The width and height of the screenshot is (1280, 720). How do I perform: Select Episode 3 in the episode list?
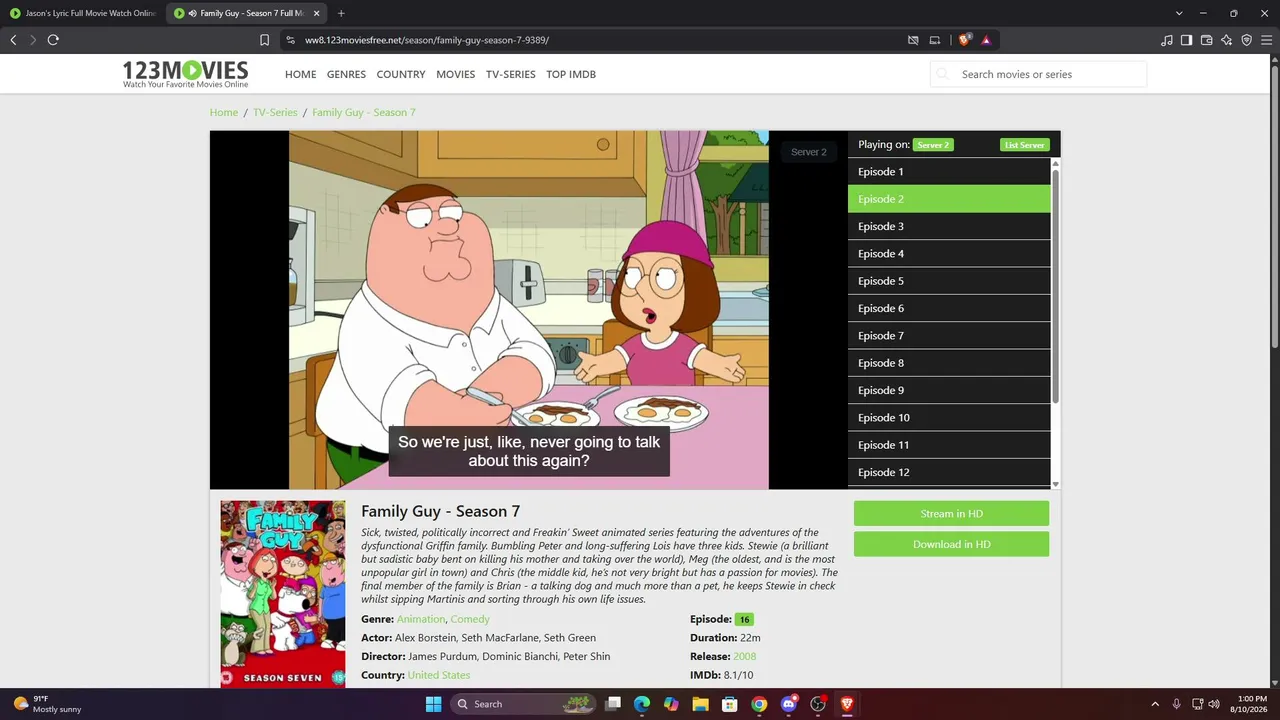click(949, 226)
